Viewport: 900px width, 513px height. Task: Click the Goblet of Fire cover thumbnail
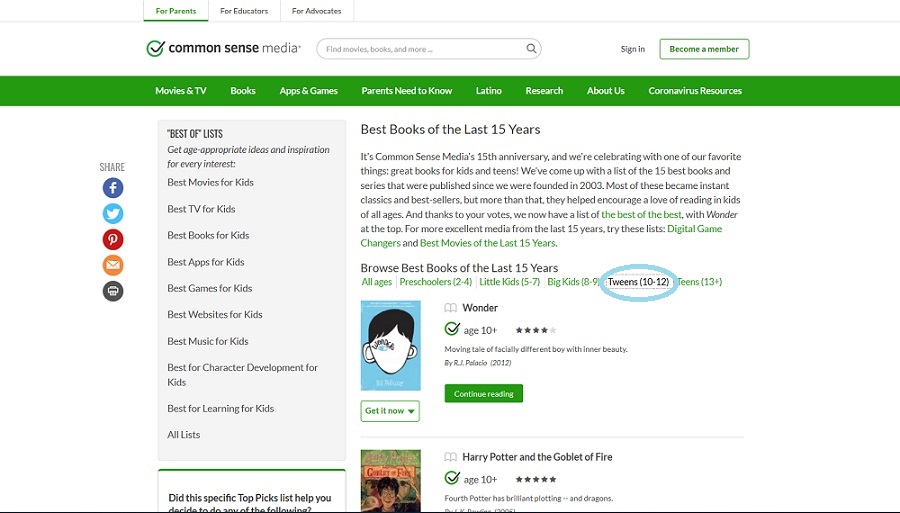(x=391, y=481)
